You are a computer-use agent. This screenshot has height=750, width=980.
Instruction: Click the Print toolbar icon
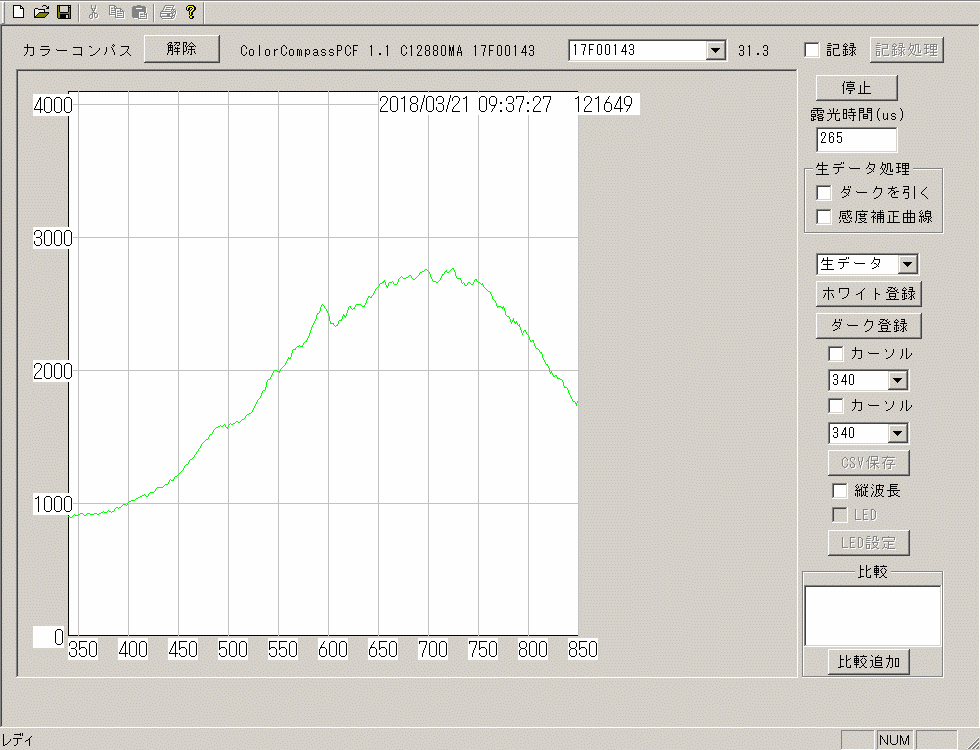168,12
